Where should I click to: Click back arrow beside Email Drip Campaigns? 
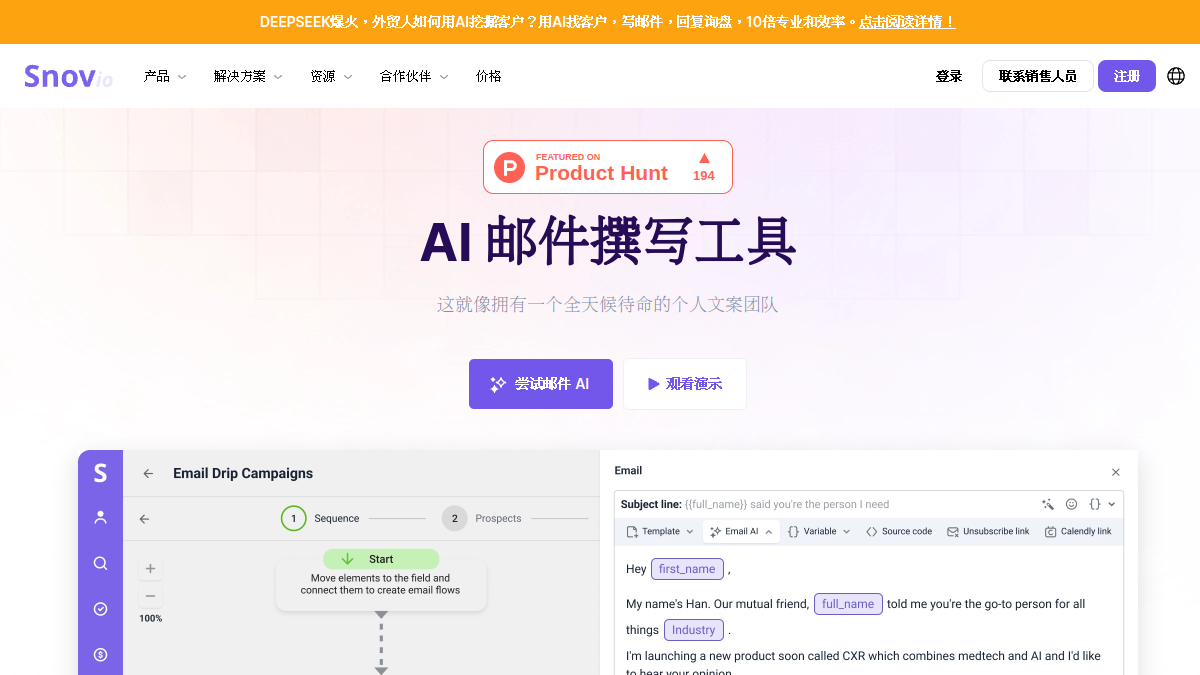point(148,474)
